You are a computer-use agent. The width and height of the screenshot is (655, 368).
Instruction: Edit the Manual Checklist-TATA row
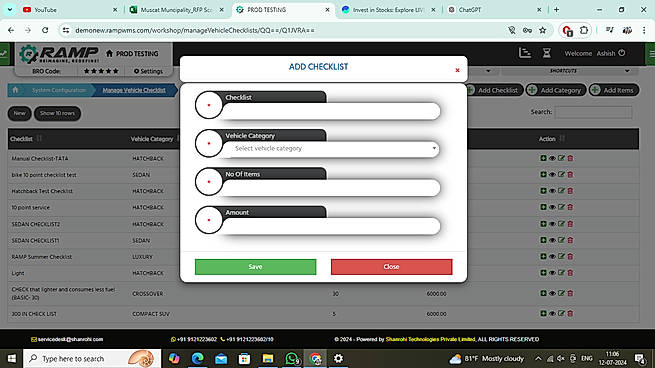[561, 158]
